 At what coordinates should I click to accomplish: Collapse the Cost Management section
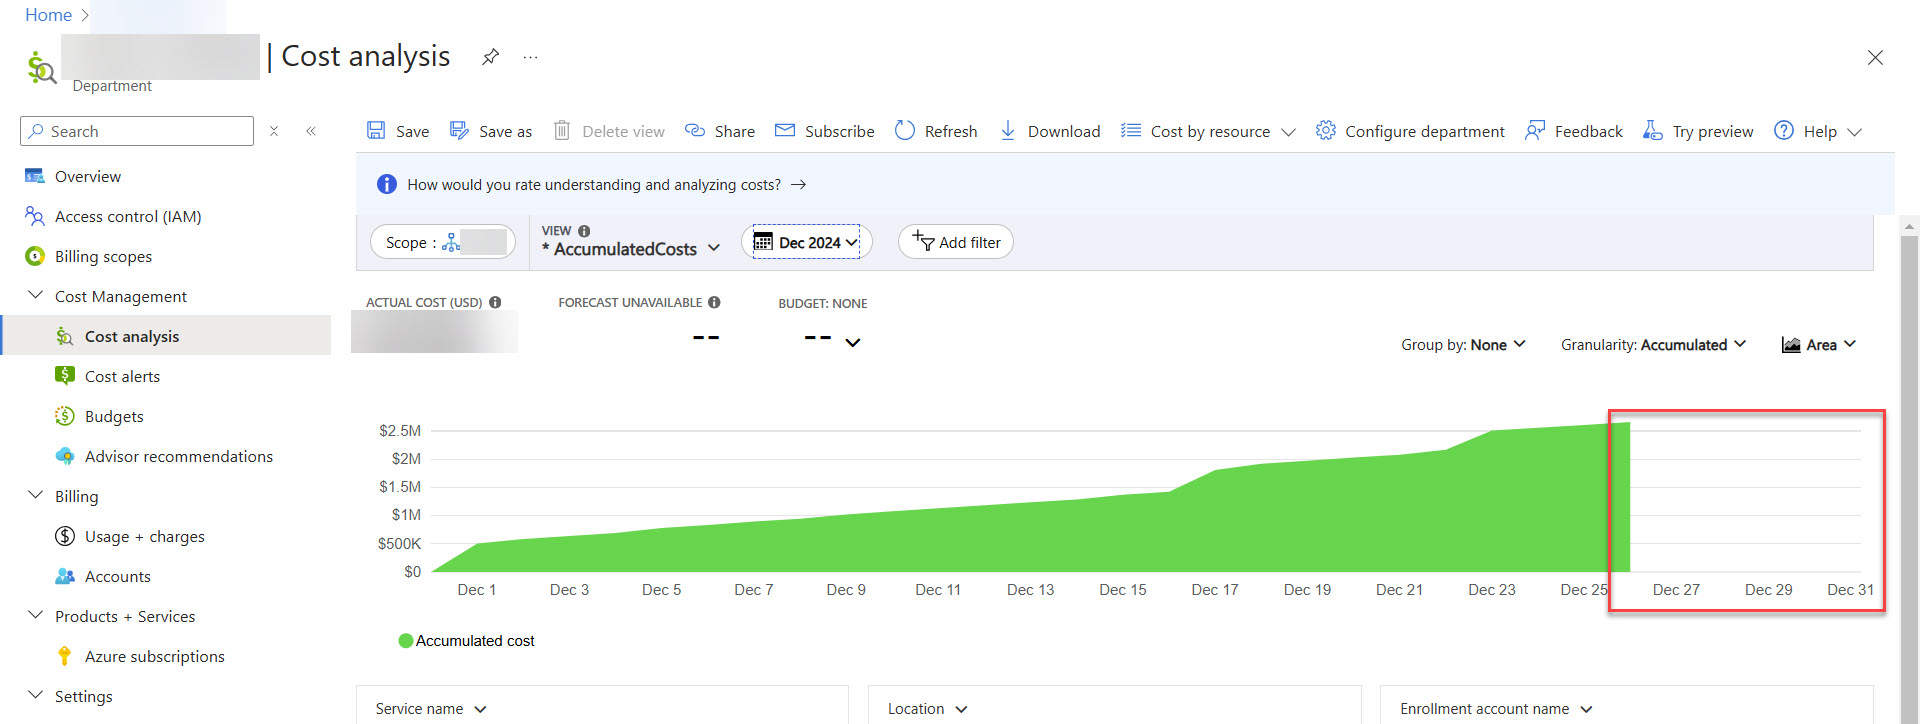(x=36, y=295)
